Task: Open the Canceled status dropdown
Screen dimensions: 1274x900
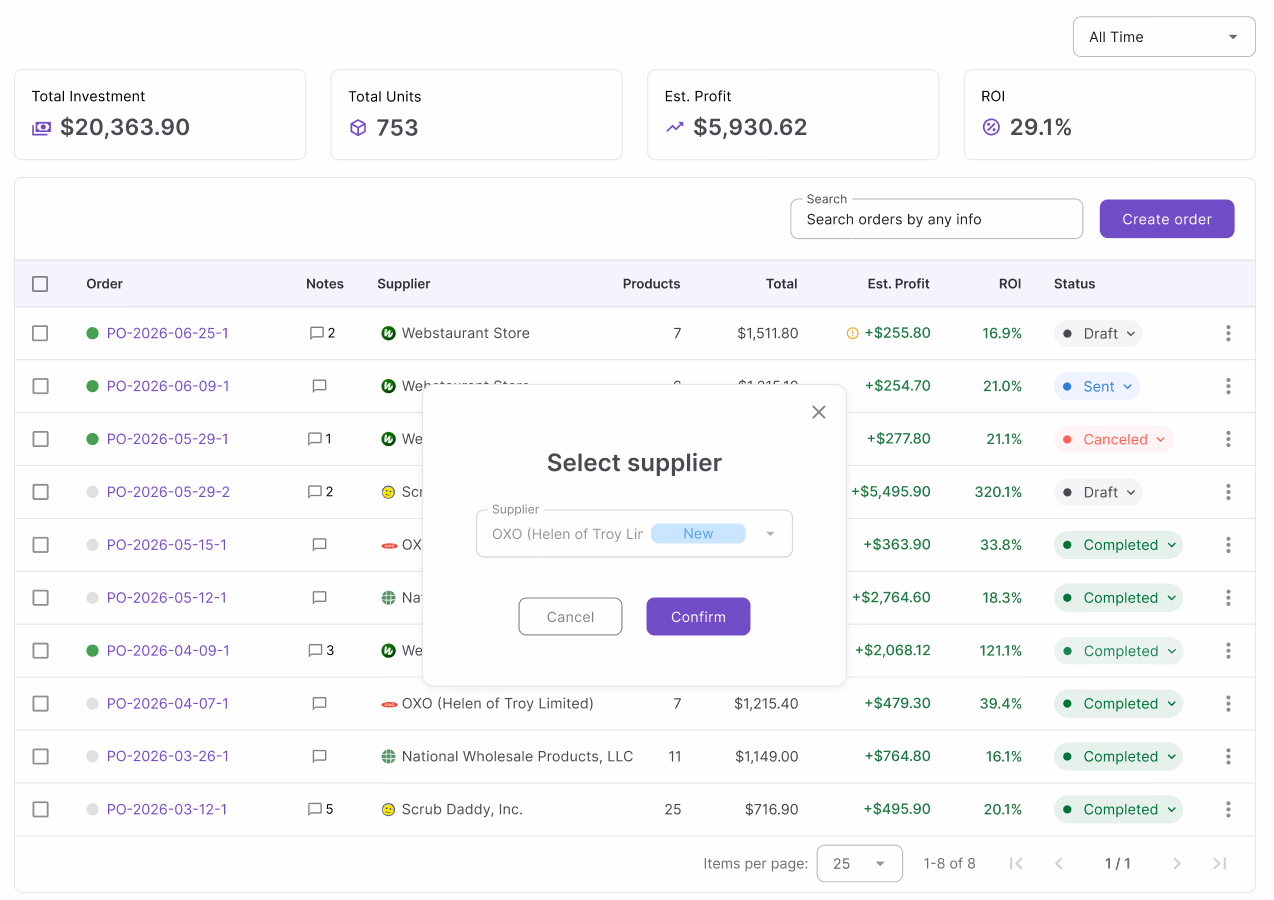Action: point(1113,439)
